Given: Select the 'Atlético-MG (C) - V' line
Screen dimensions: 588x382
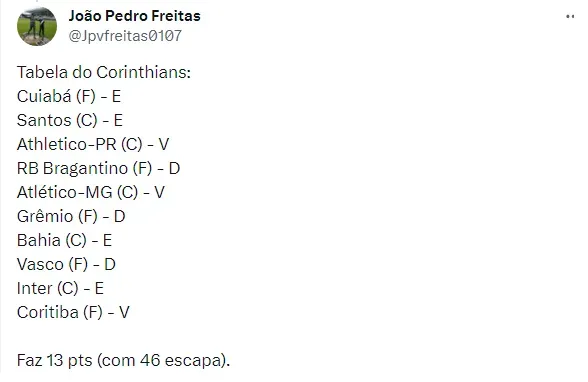Looking at the screenshot, I should pos(91,193).
